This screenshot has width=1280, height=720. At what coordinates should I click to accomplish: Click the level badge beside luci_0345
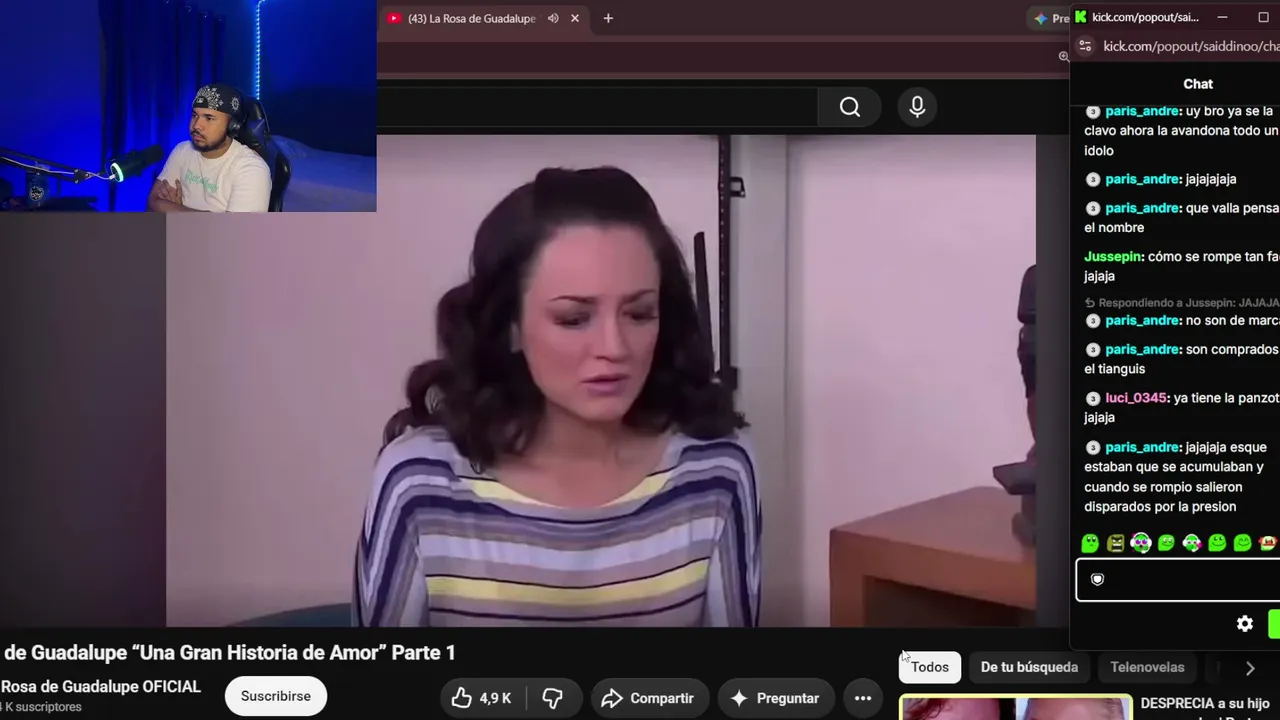tap(1093, 398)
